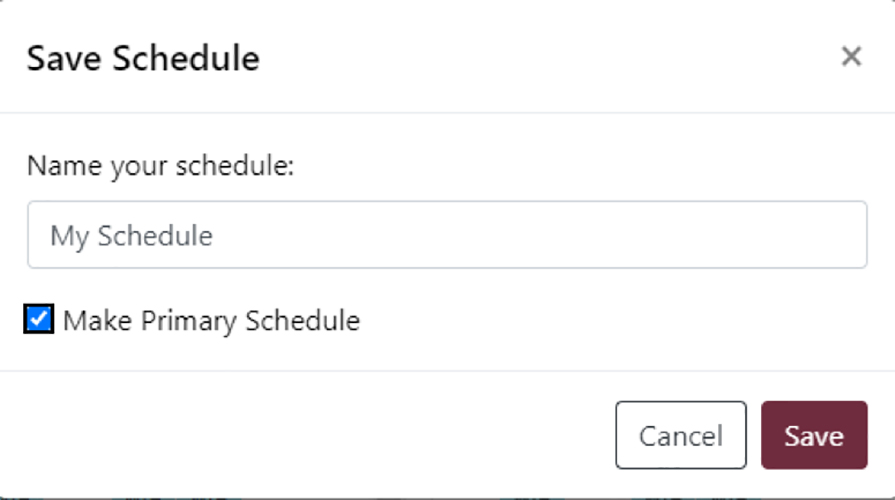Image resolution: width=895 pixels, height=500 pixels.
Task: Save the schedule
Action: pos(813,435)
